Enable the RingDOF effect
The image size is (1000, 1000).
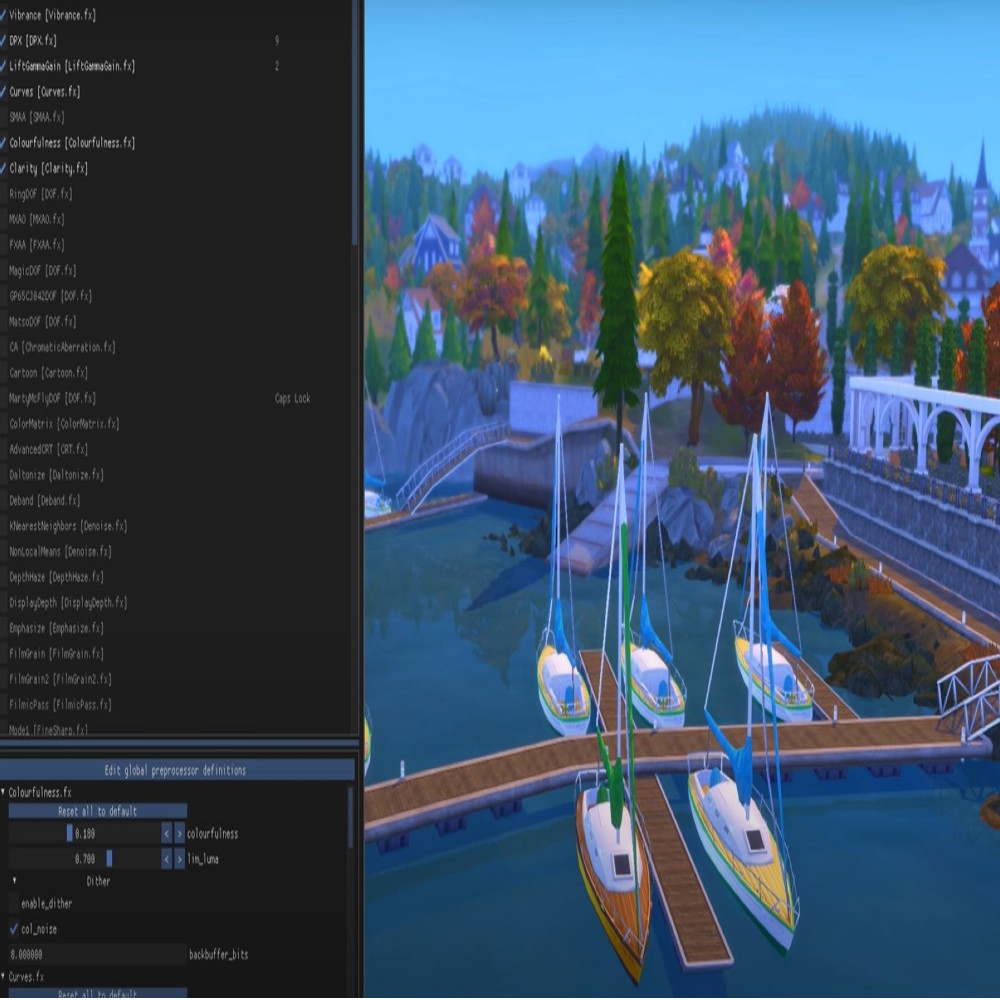coord(3,193)
